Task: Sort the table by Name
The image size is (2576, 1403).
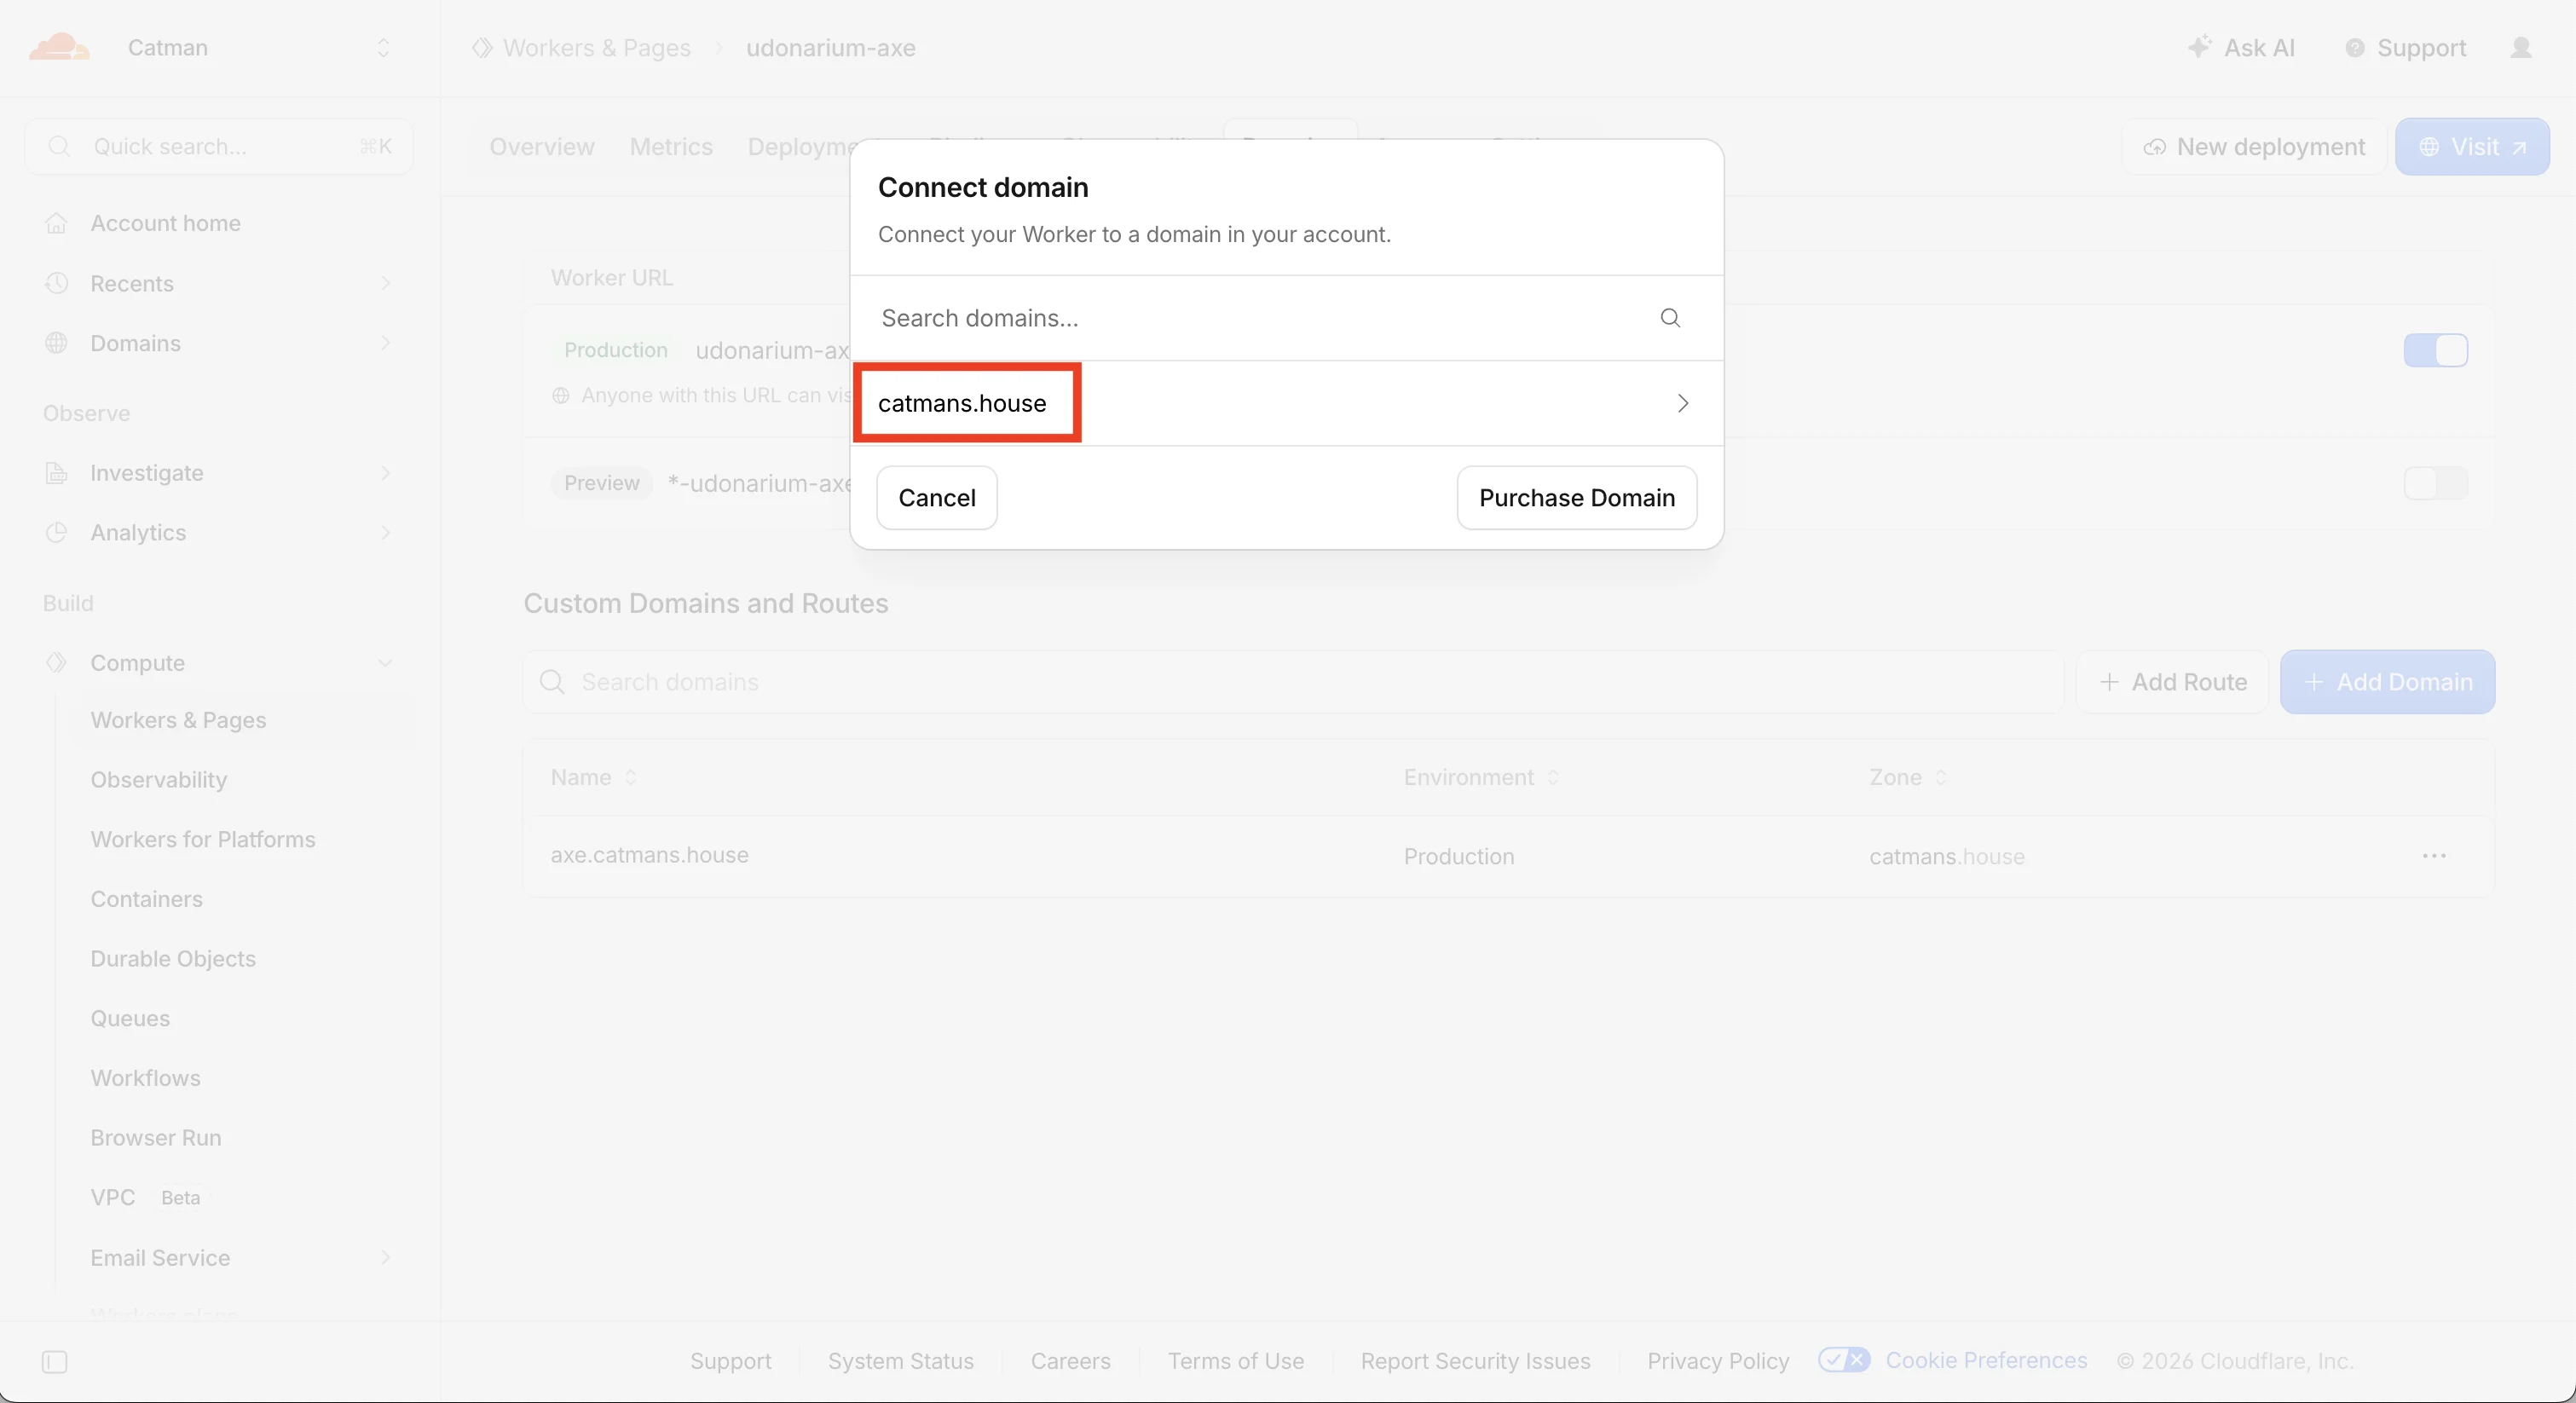Action: tap(594, 777)
